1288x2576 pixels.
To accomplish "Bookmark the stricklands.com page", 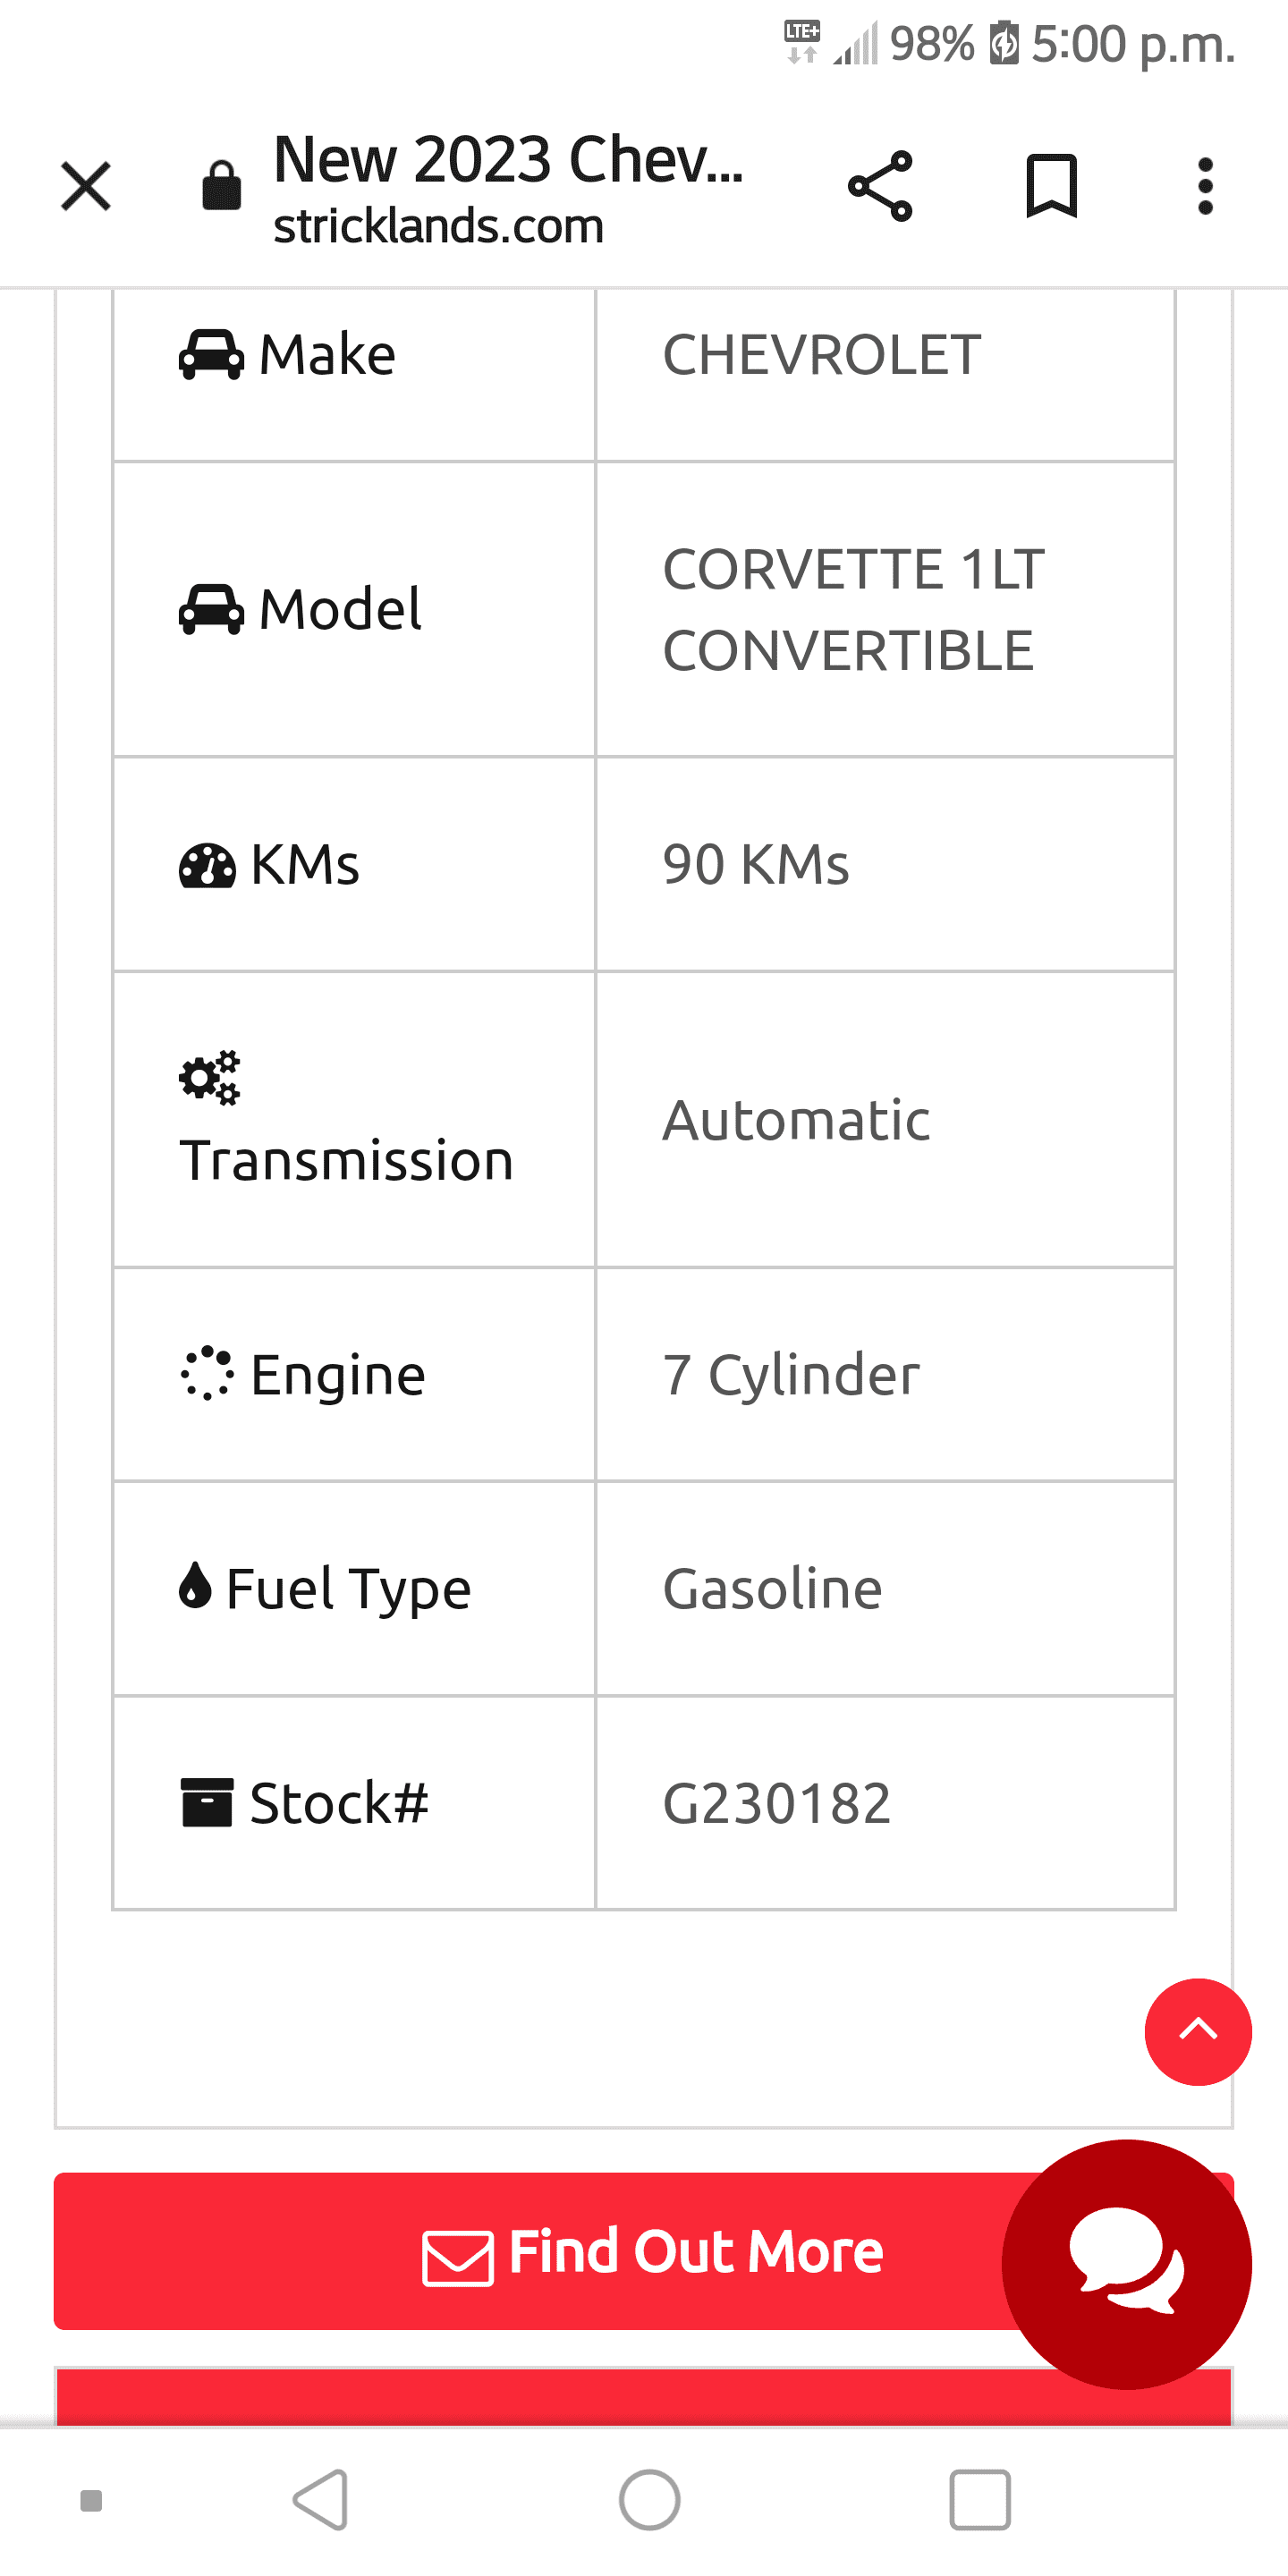I will pyautogui.click(x=1051, y=187).
